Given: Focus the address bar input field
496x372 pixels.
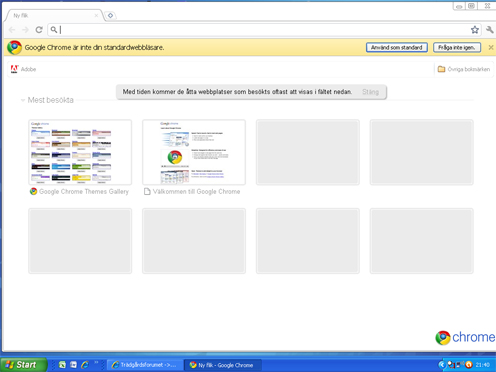Looking at the screenshot, I should 263,30.
